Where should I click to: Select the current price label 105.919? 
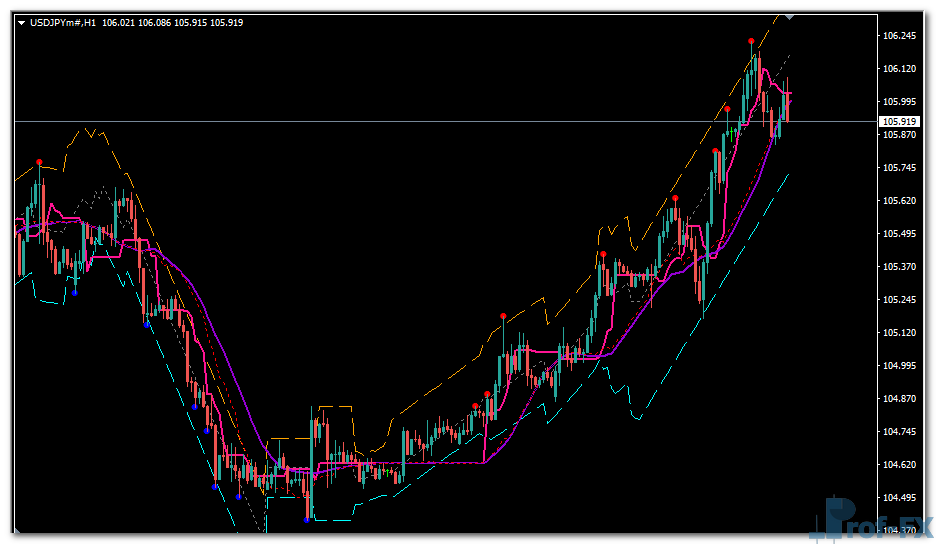(x=900, y=121)
